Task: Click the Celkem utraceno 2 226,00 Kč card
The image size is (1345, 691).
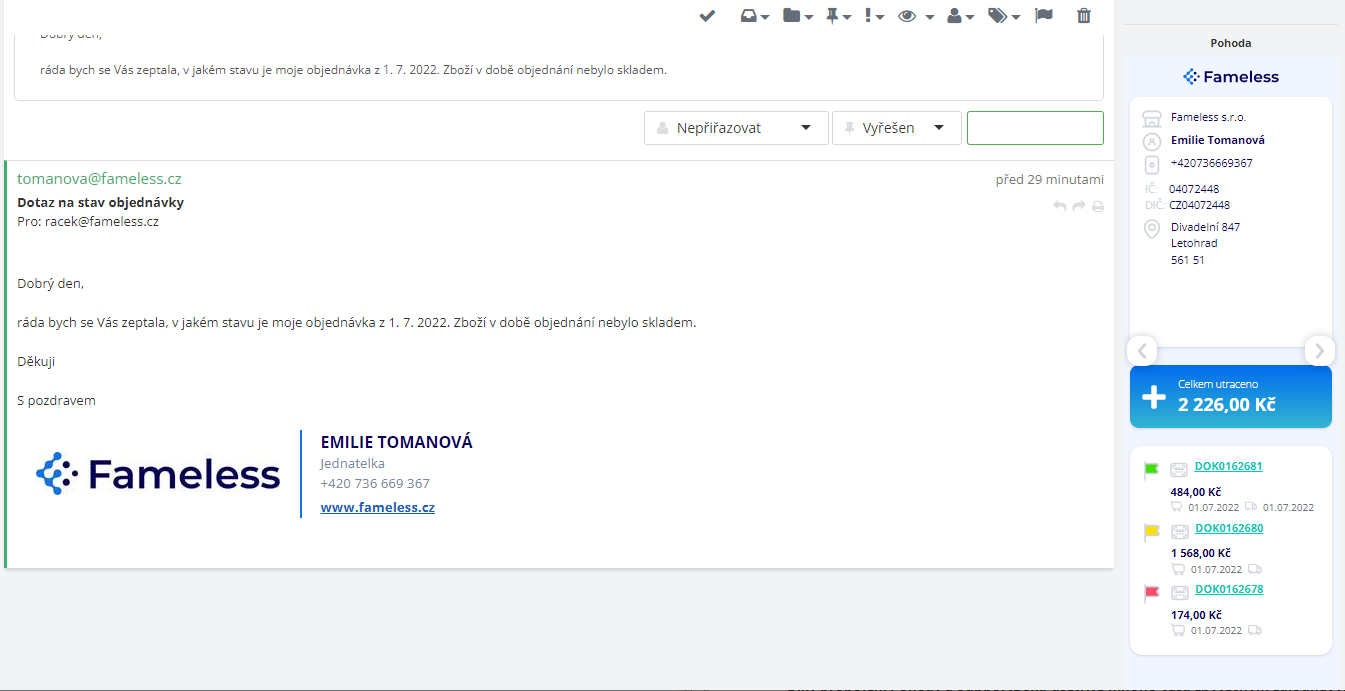Action: tap(1231, 397)
